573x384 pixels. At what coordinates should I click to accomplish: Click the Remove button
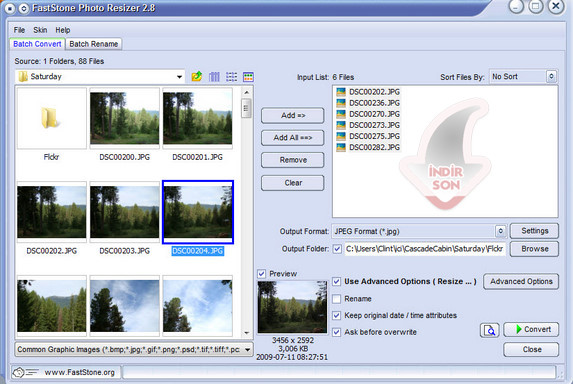point(292,160)
